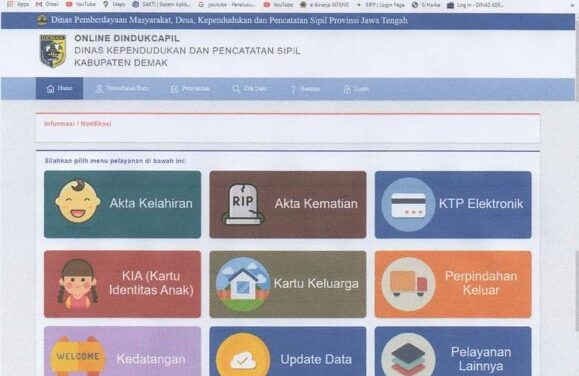Go to the Home navigation tab
The image size is (579, 376).
point(59,88)
